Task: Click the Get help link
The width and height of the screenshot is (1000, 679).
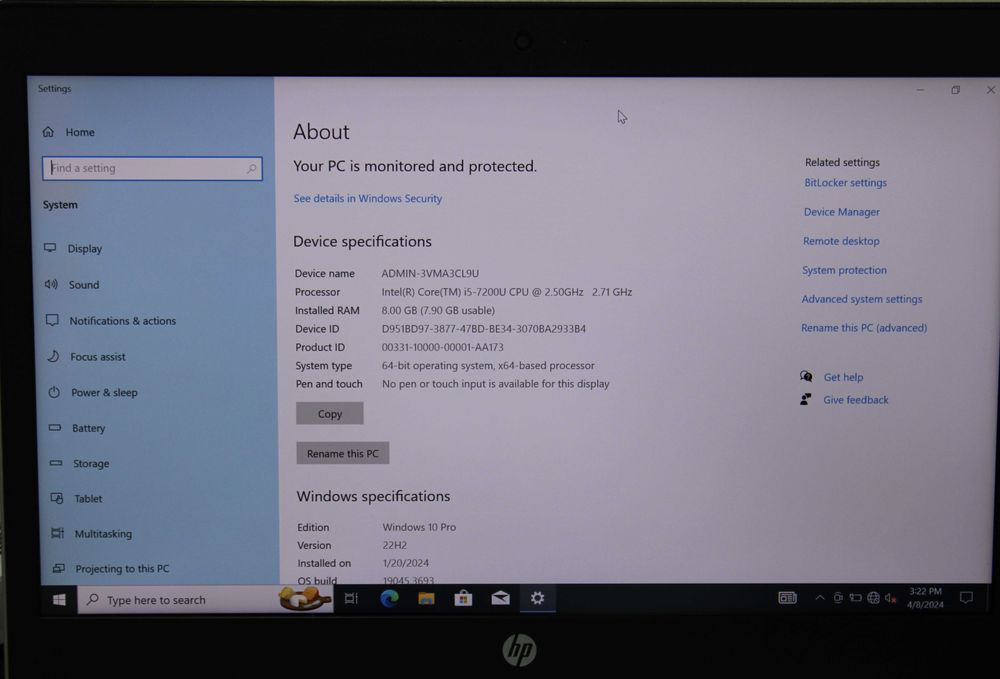Action: pyautogui.click(x=843, y=377)
